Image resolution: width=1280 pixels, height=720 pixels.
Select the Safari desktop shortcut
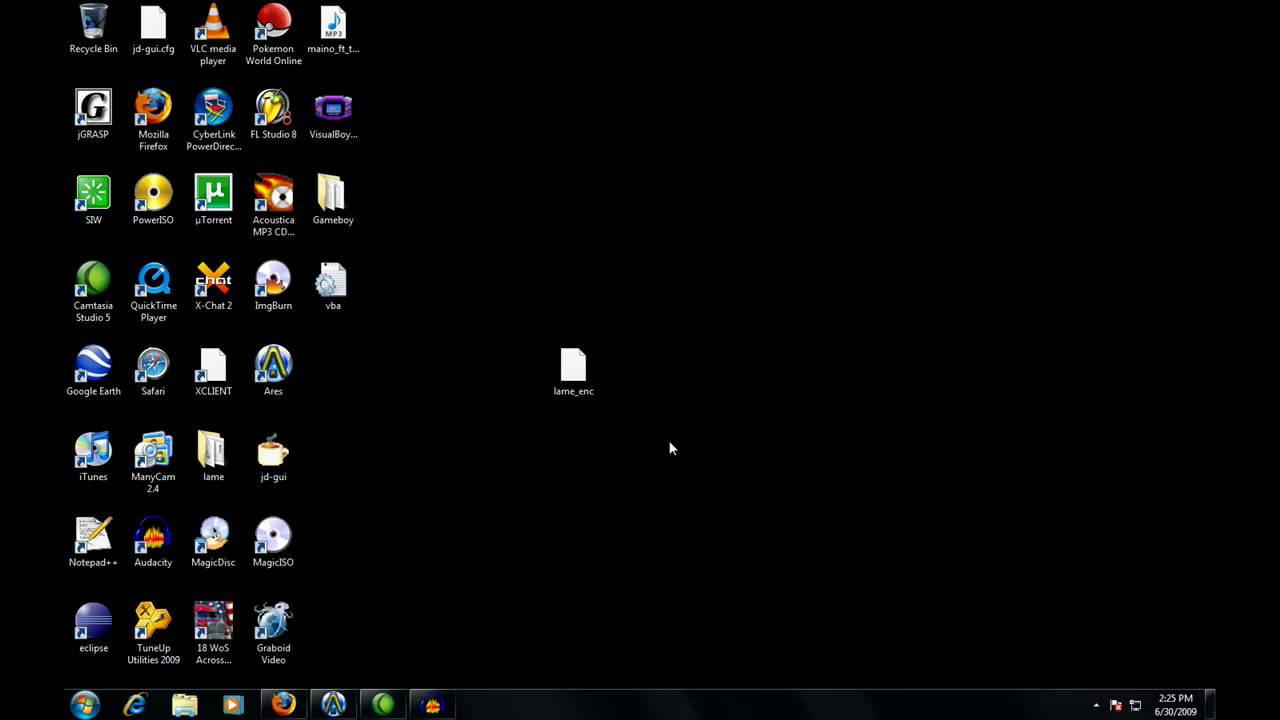(x=153, y=372)
